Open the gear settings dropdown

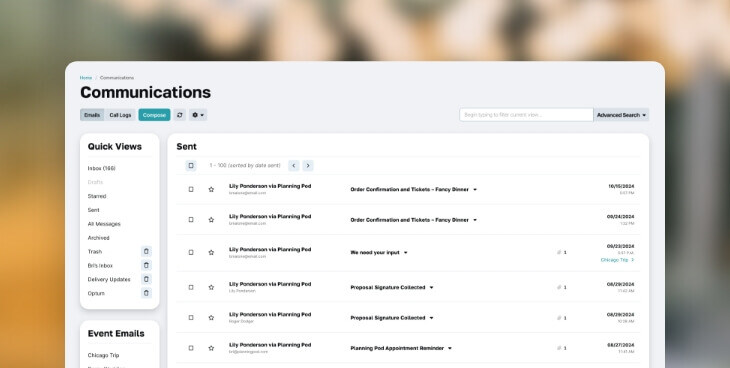[198, 115]
